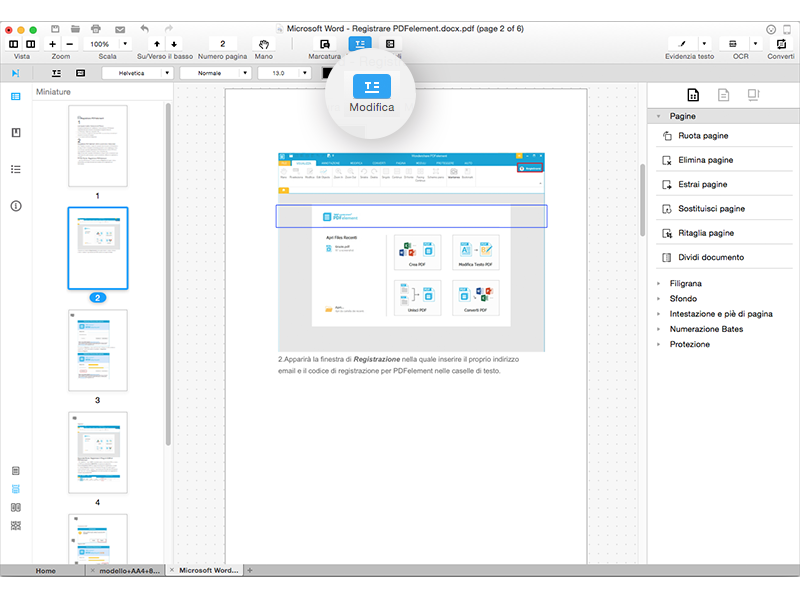800x600 pixels.
Task: Select page 3 thumbnail
Action: pyautogui.click(x=98, y=351)
